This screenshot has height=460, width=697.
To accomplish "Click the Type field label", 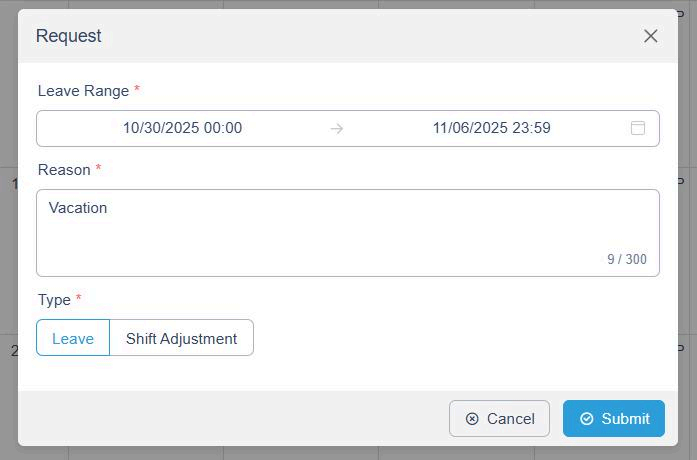I will [54, 300].
